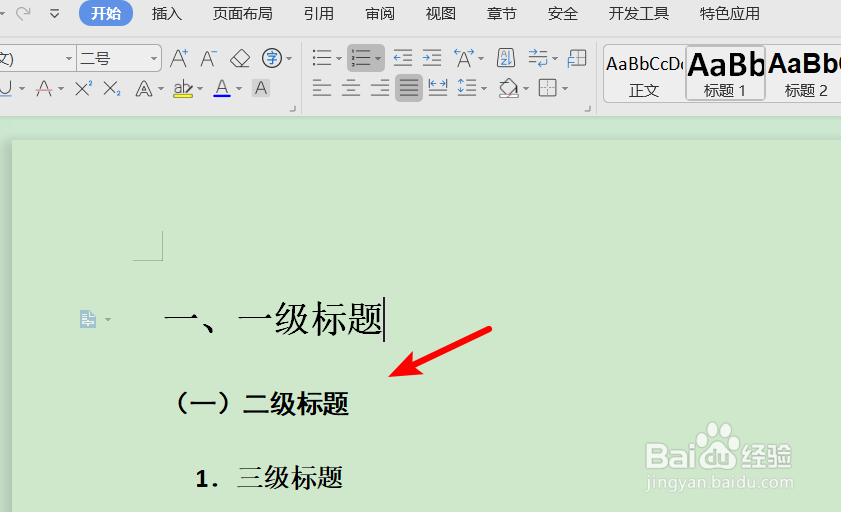Click the sort A-Z icon
This screenshot has height=512, width=841.
point(506,58)
